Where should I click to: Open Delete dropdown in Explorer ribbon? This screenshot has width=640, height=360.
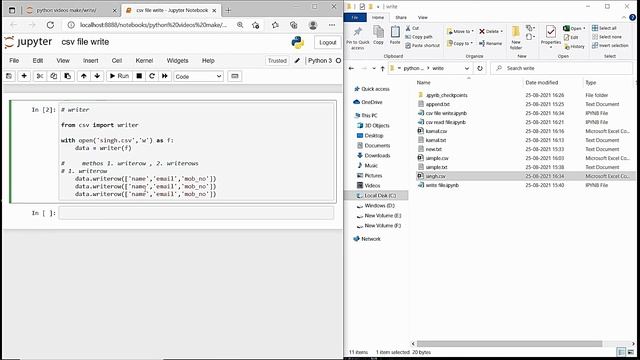coord(491,31)
